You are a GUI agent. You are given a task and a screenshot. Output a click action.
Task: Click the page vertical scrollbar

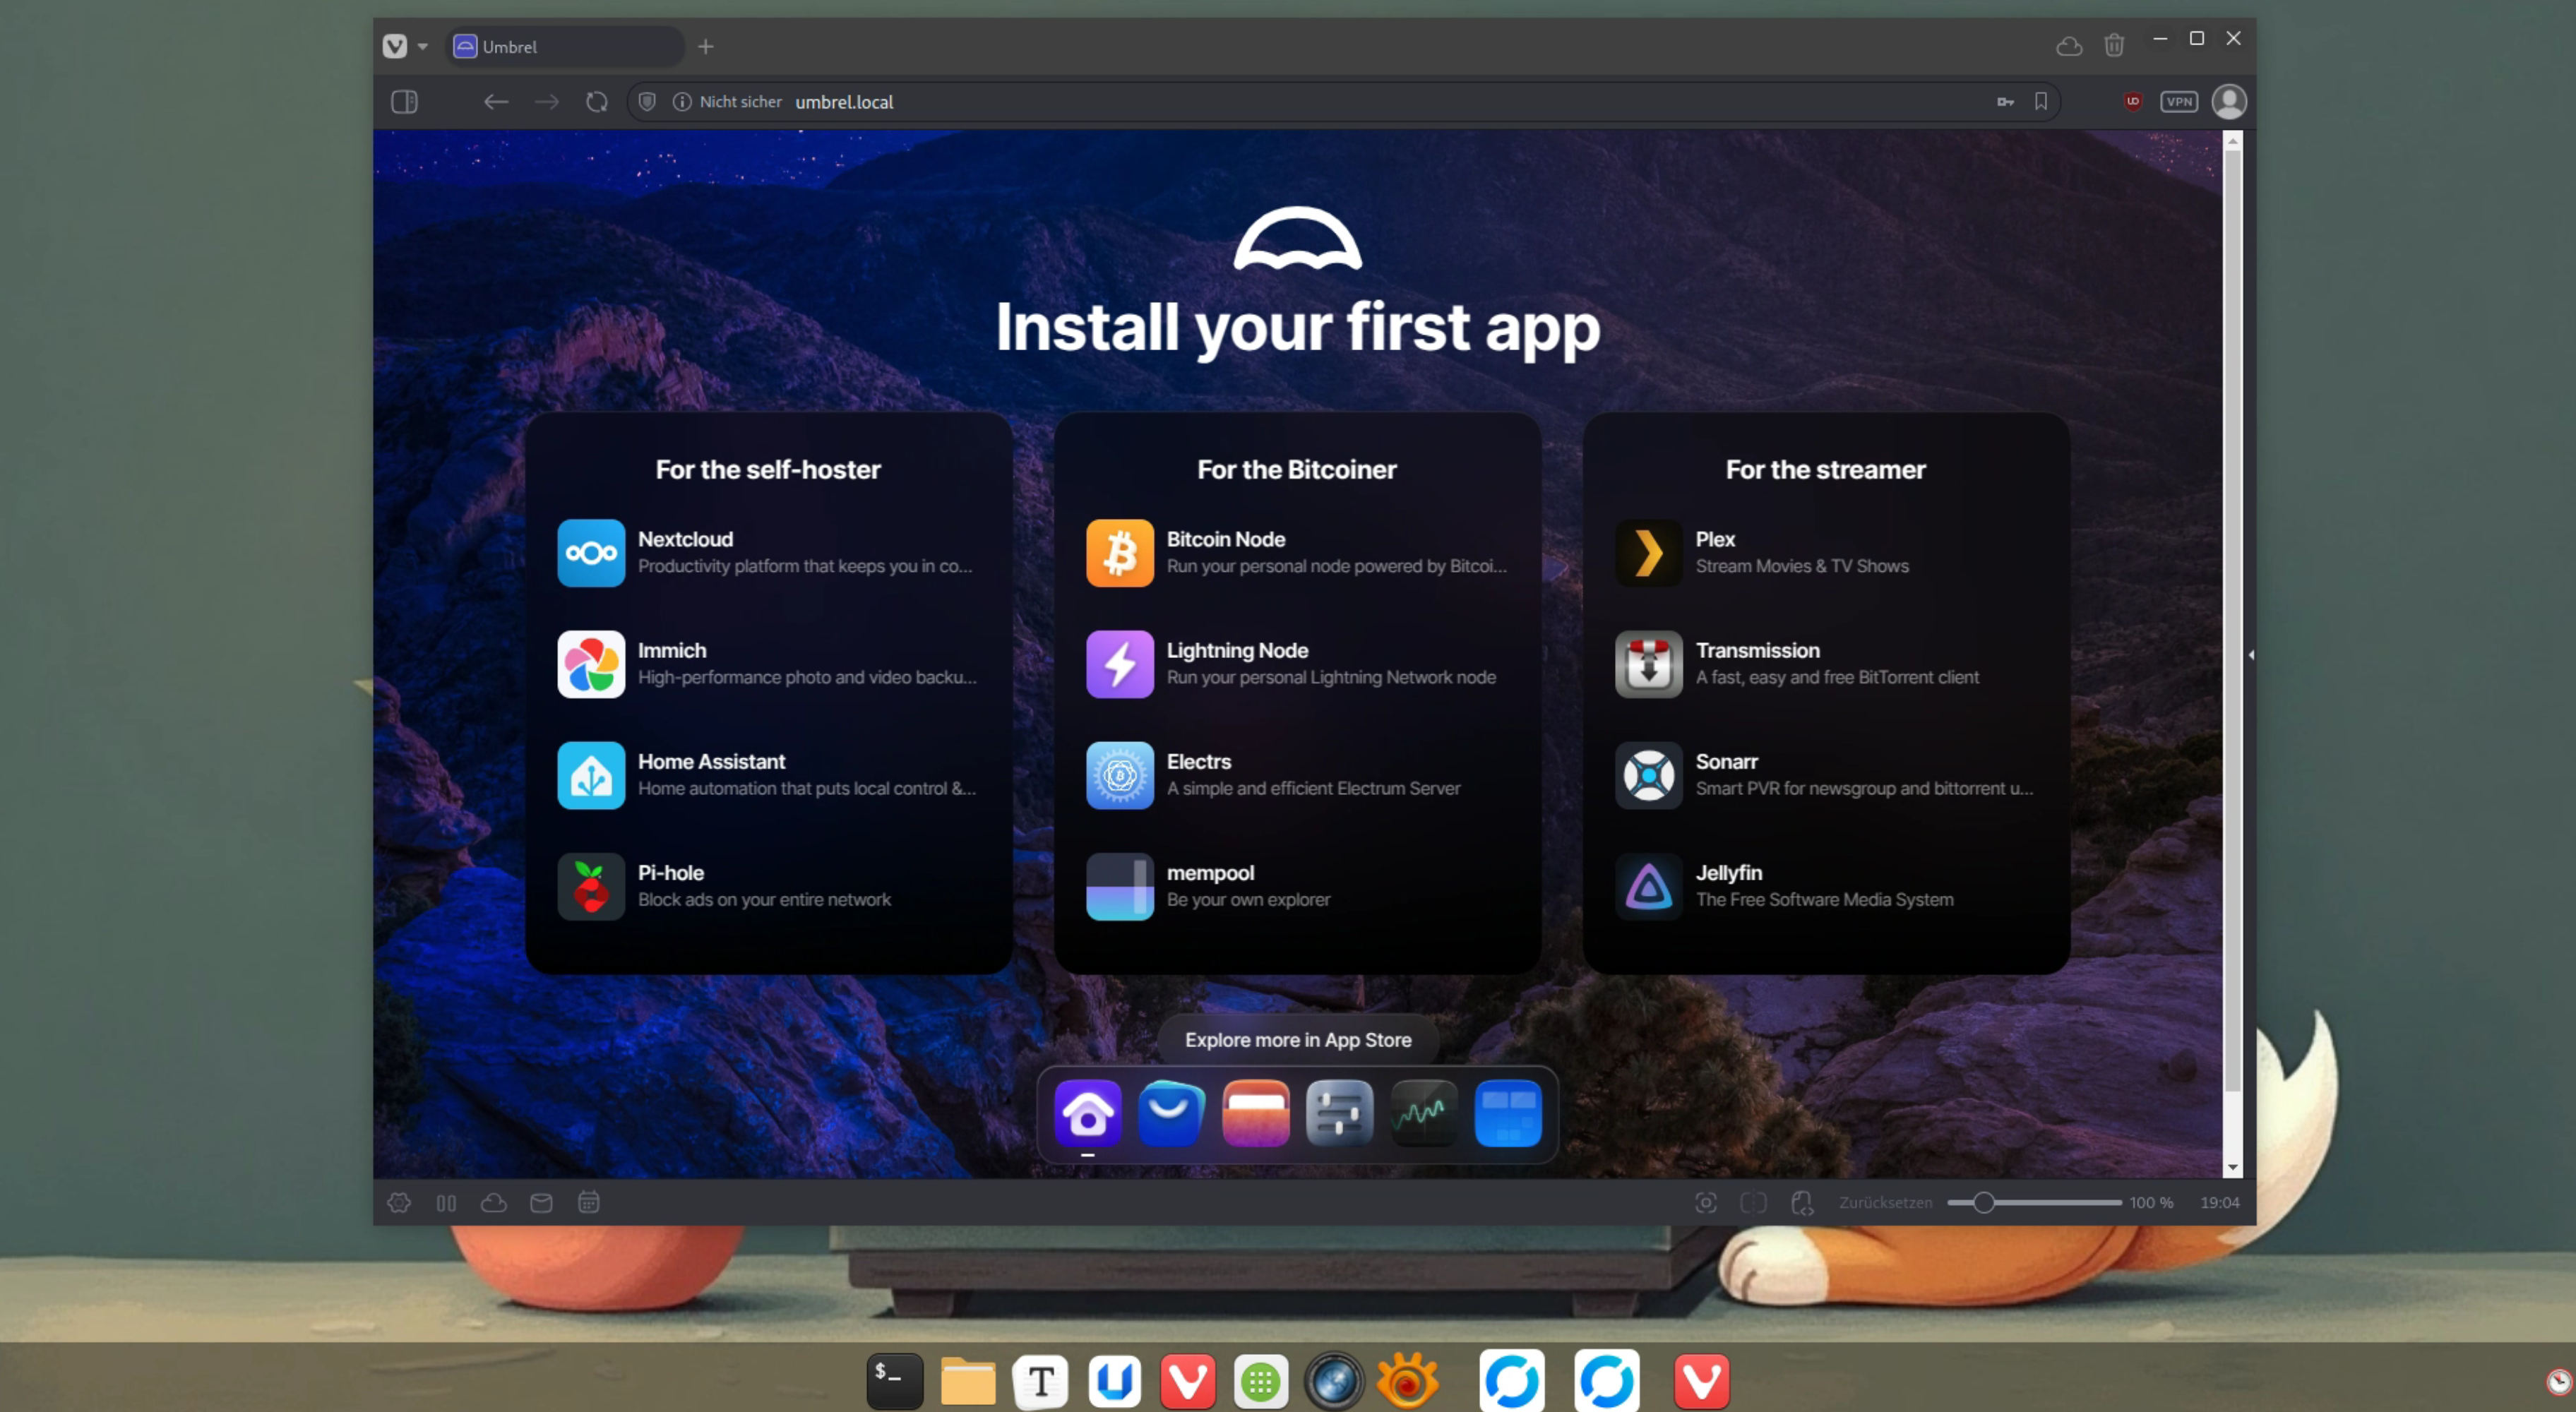[x=2232, y=620]
